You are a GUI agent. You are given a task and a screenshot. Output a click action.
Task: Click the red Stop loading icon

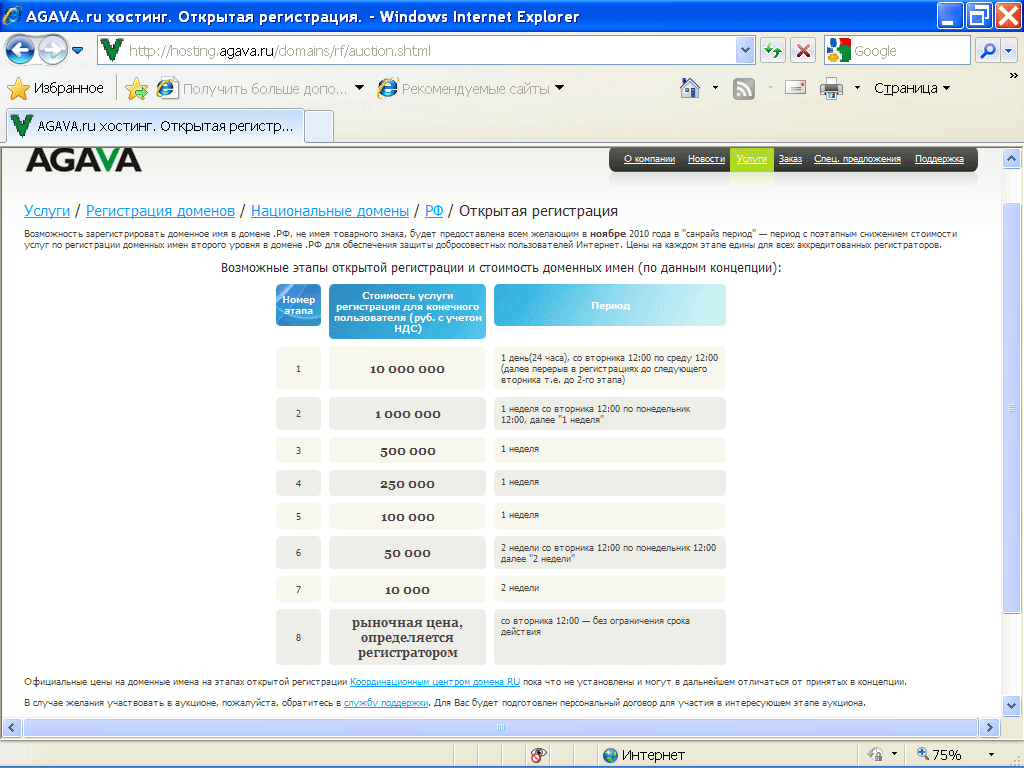tap(804, 50)
